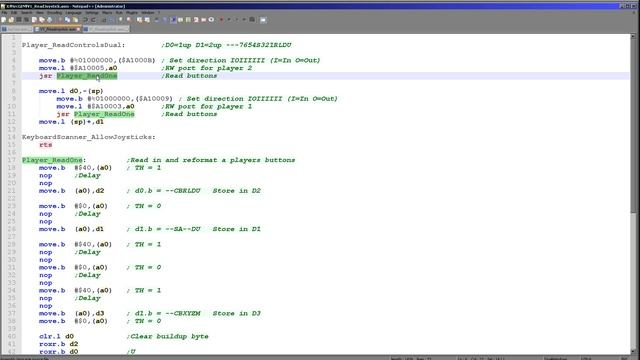Click "move.l (sp)+,d1" on line 12

point(71,122)
